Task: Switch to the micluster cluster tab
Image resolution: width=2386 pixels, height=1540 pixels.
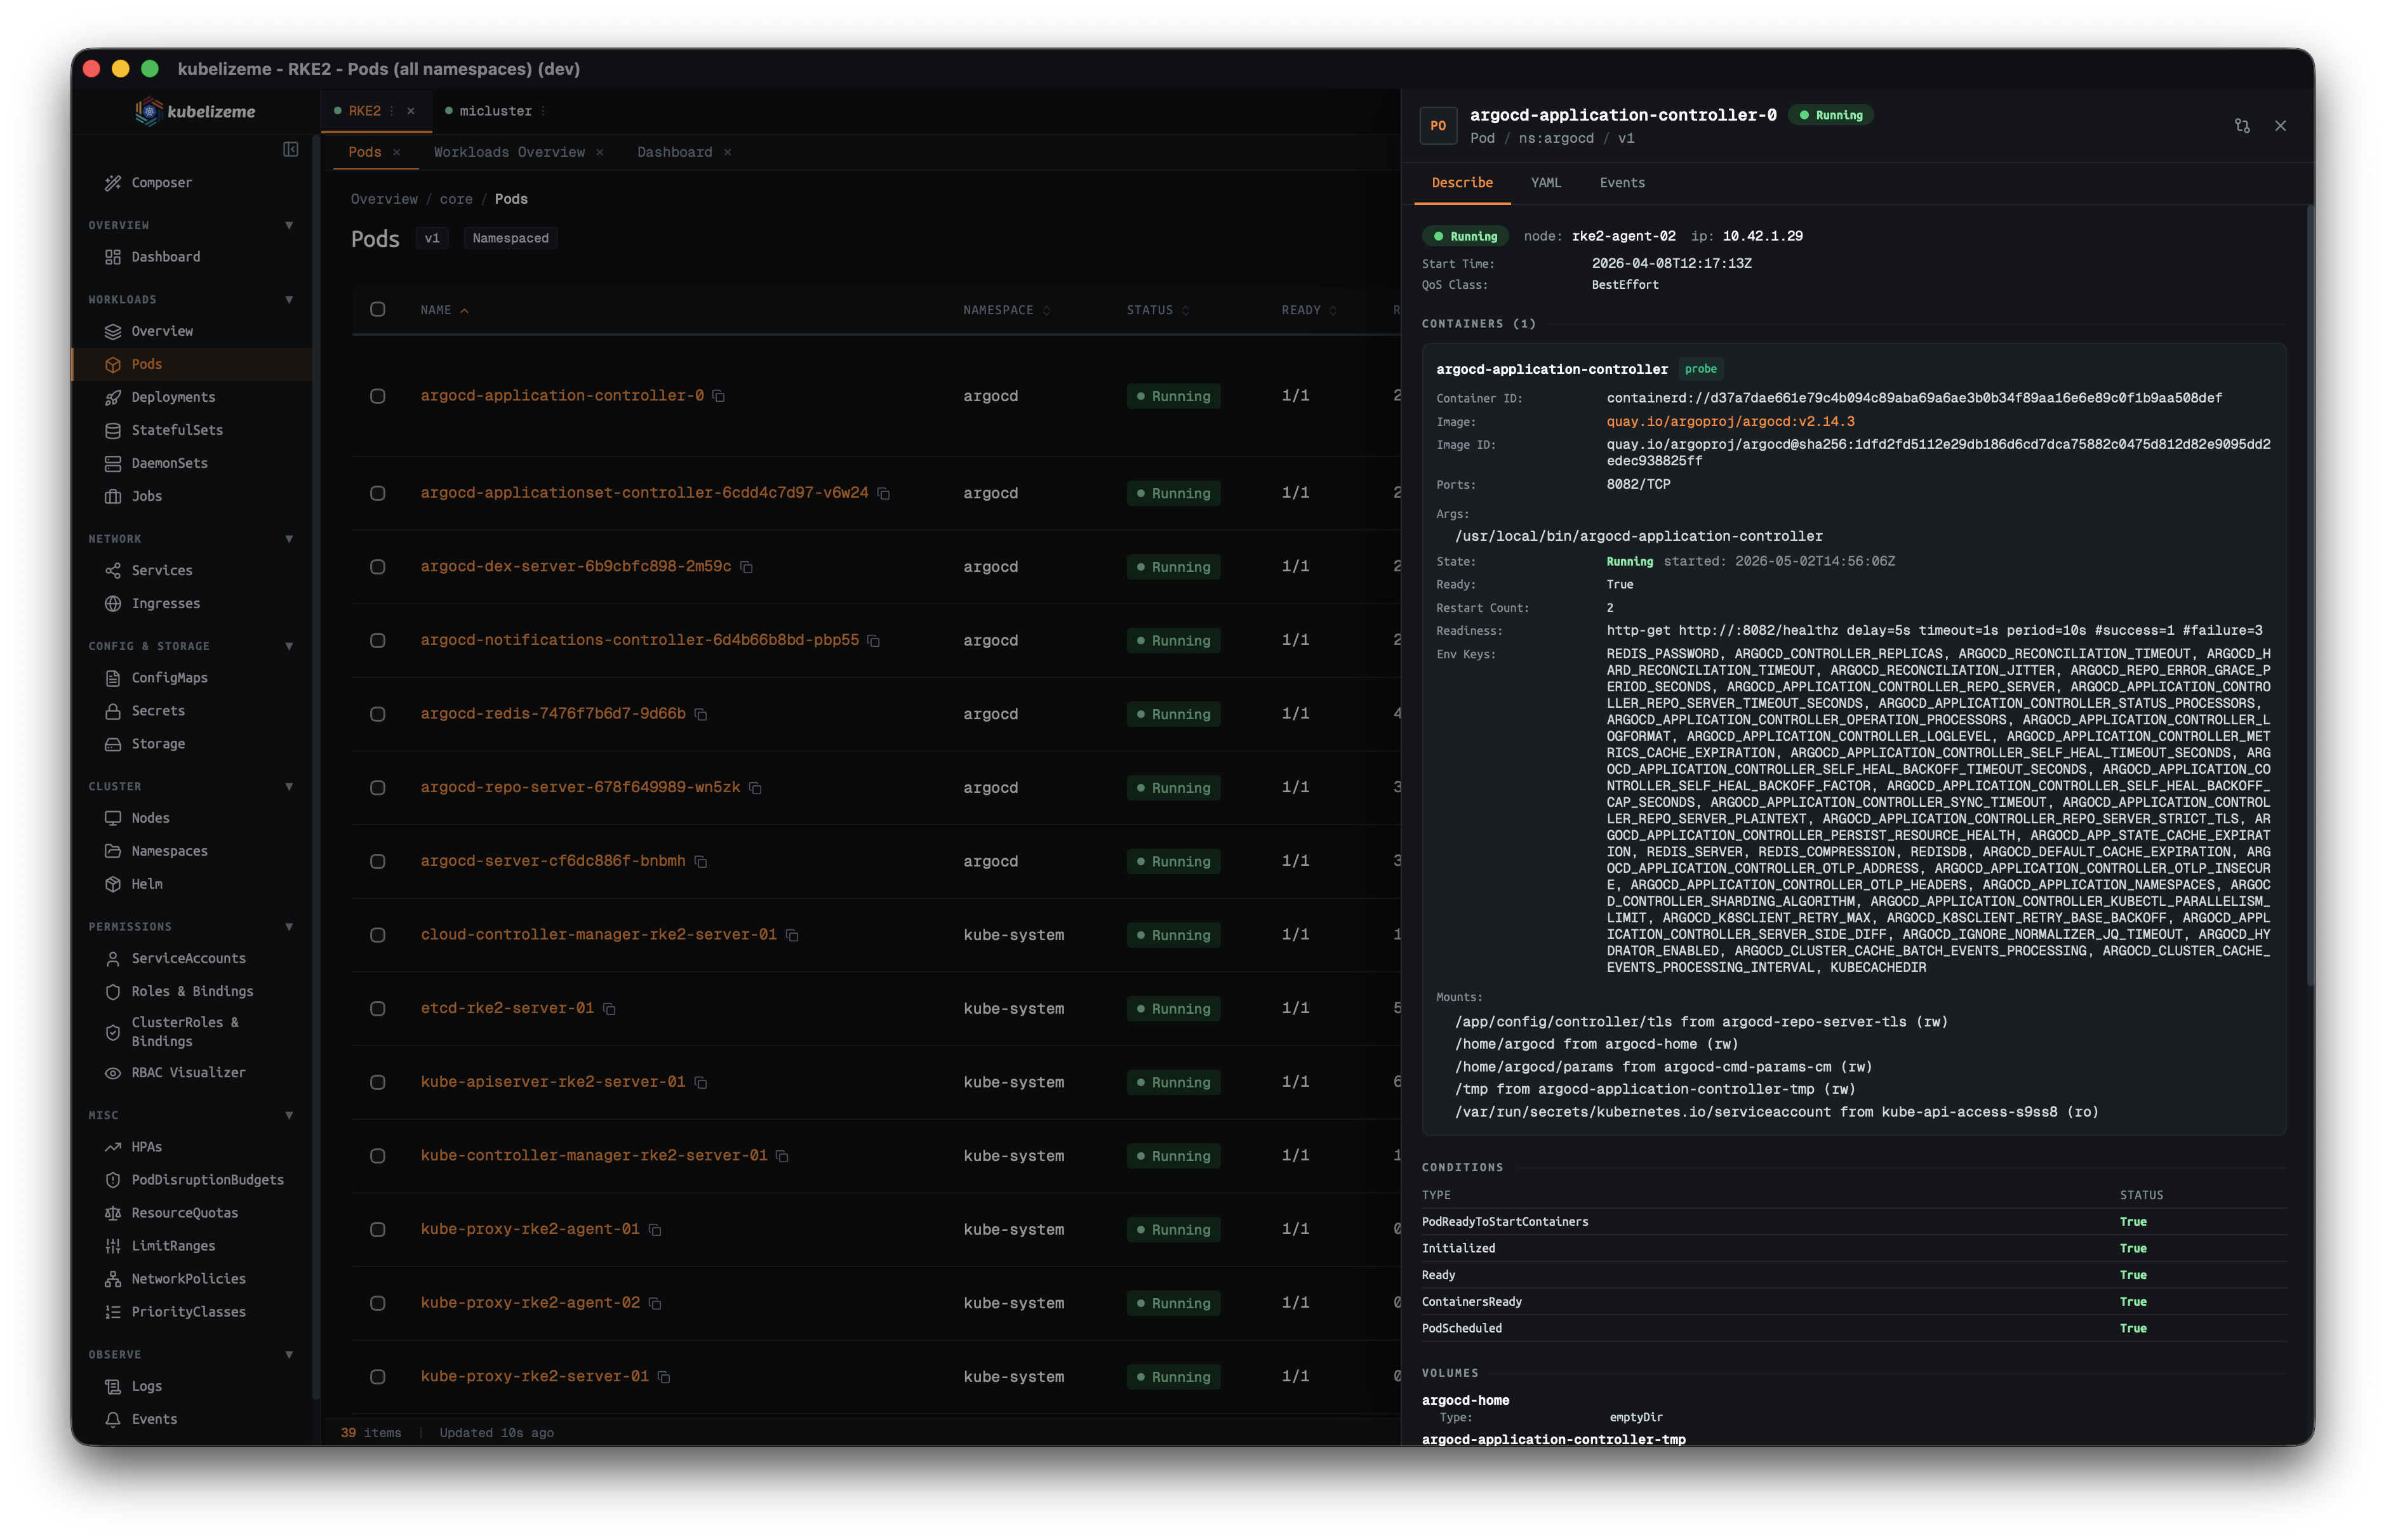Action: (x=495, y=111)
